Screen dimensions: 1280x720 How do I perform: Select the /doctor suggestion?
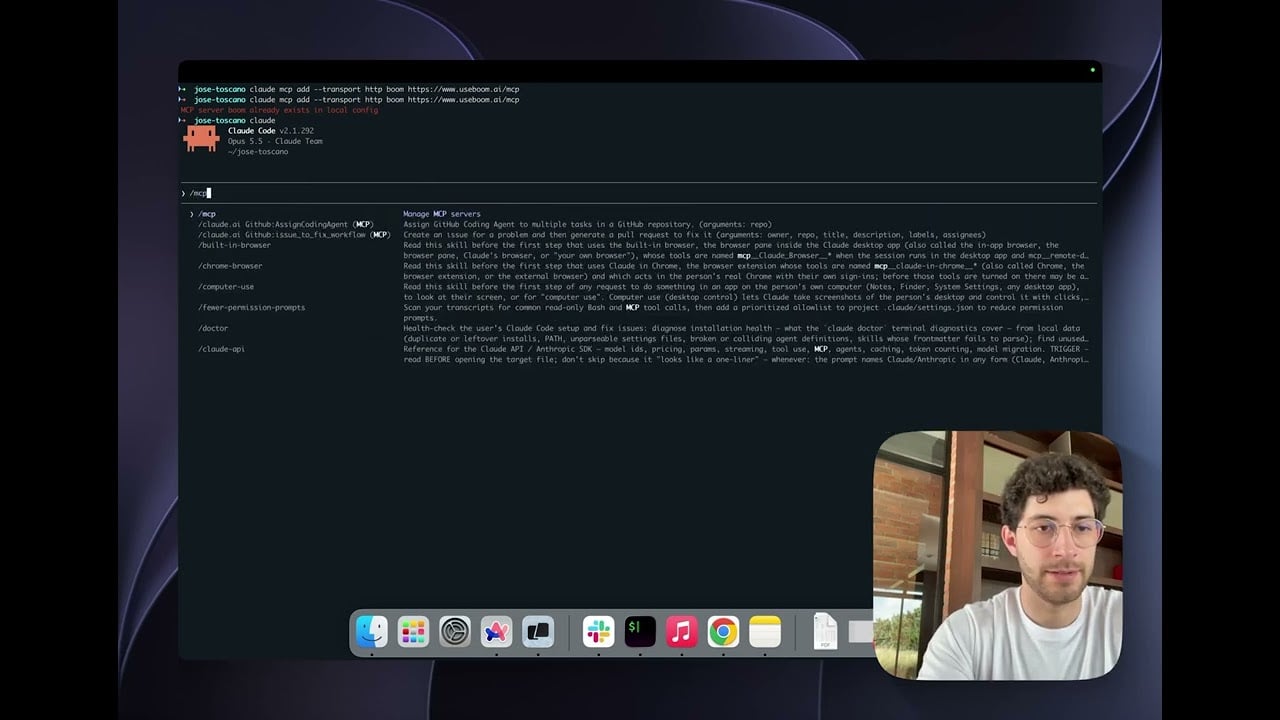coord(213,328)
